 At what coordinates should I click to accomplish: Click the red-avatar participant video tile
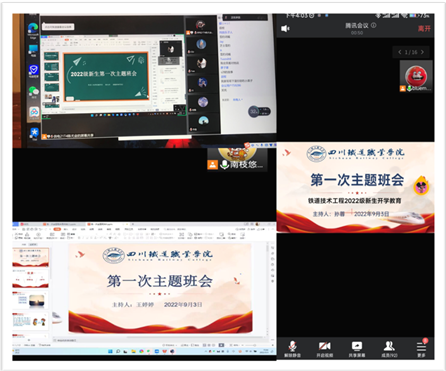[416, 76]
